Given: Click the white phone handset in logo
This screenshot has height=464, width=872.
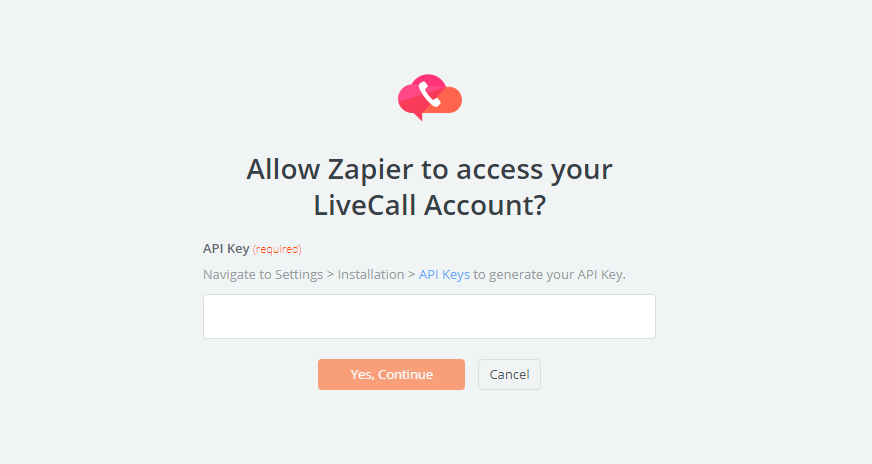Looking at the screenshot, I should tap(429, 94).
